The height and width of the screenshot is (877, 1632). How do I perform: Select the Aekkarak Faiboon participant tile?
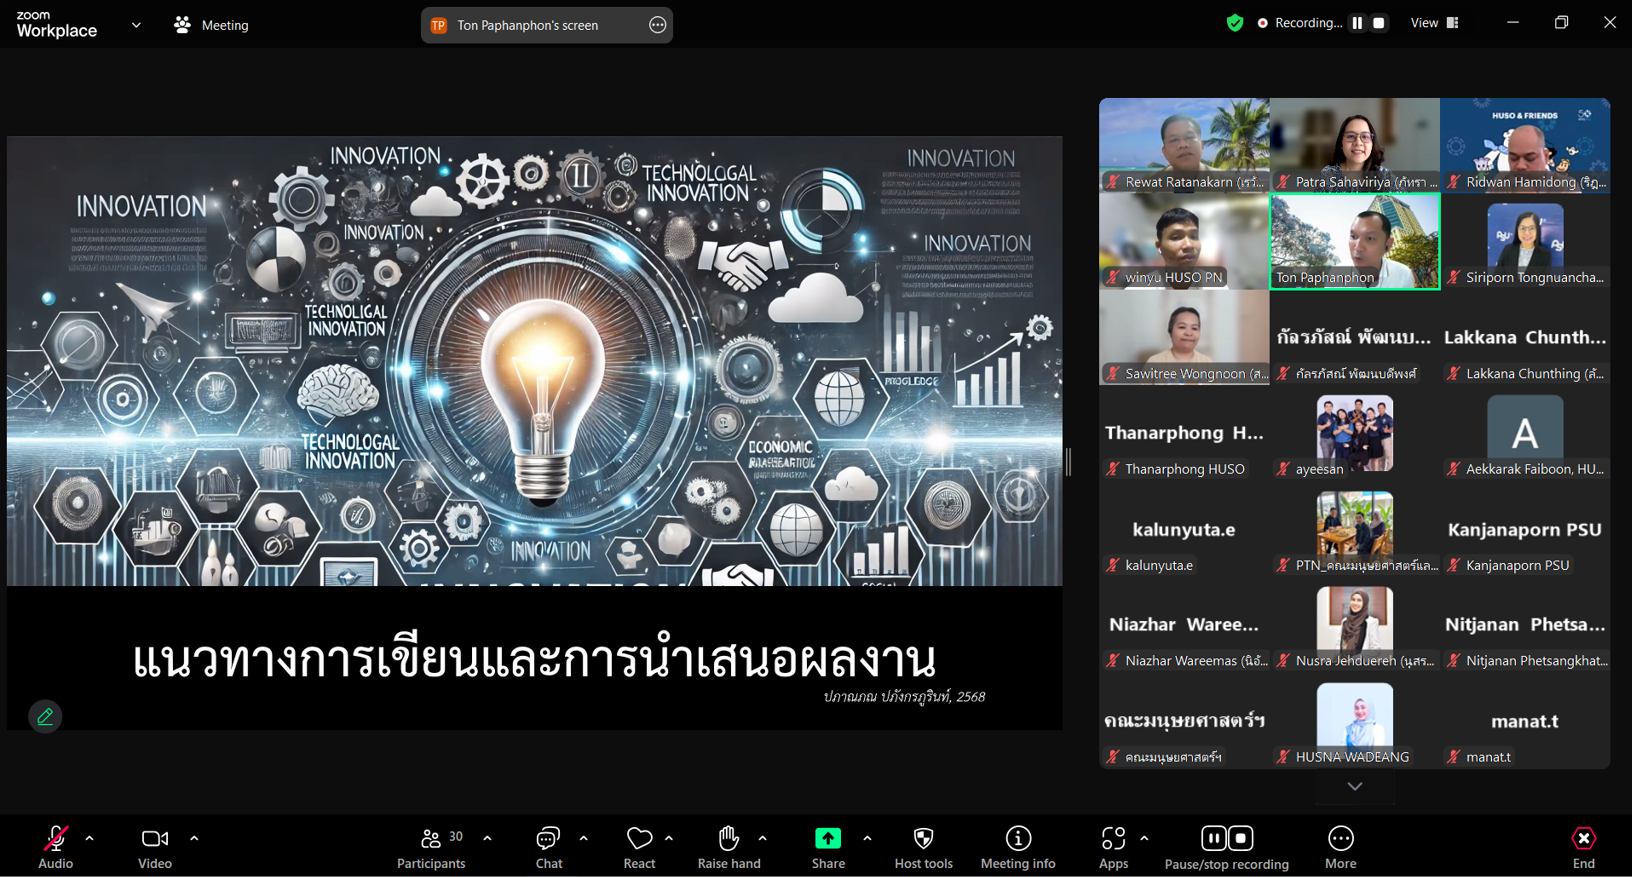click(x=1525, y=433)
